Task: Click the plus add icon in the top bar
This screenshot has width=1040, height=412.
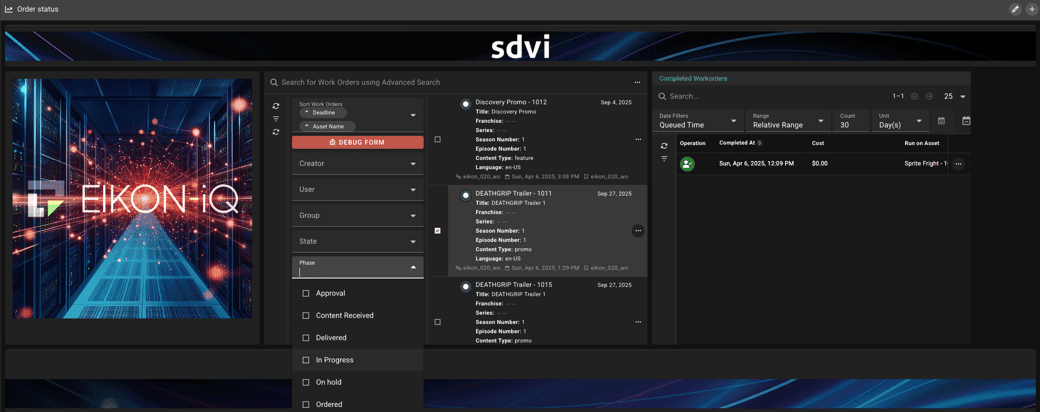Action: coord(1031,9)
